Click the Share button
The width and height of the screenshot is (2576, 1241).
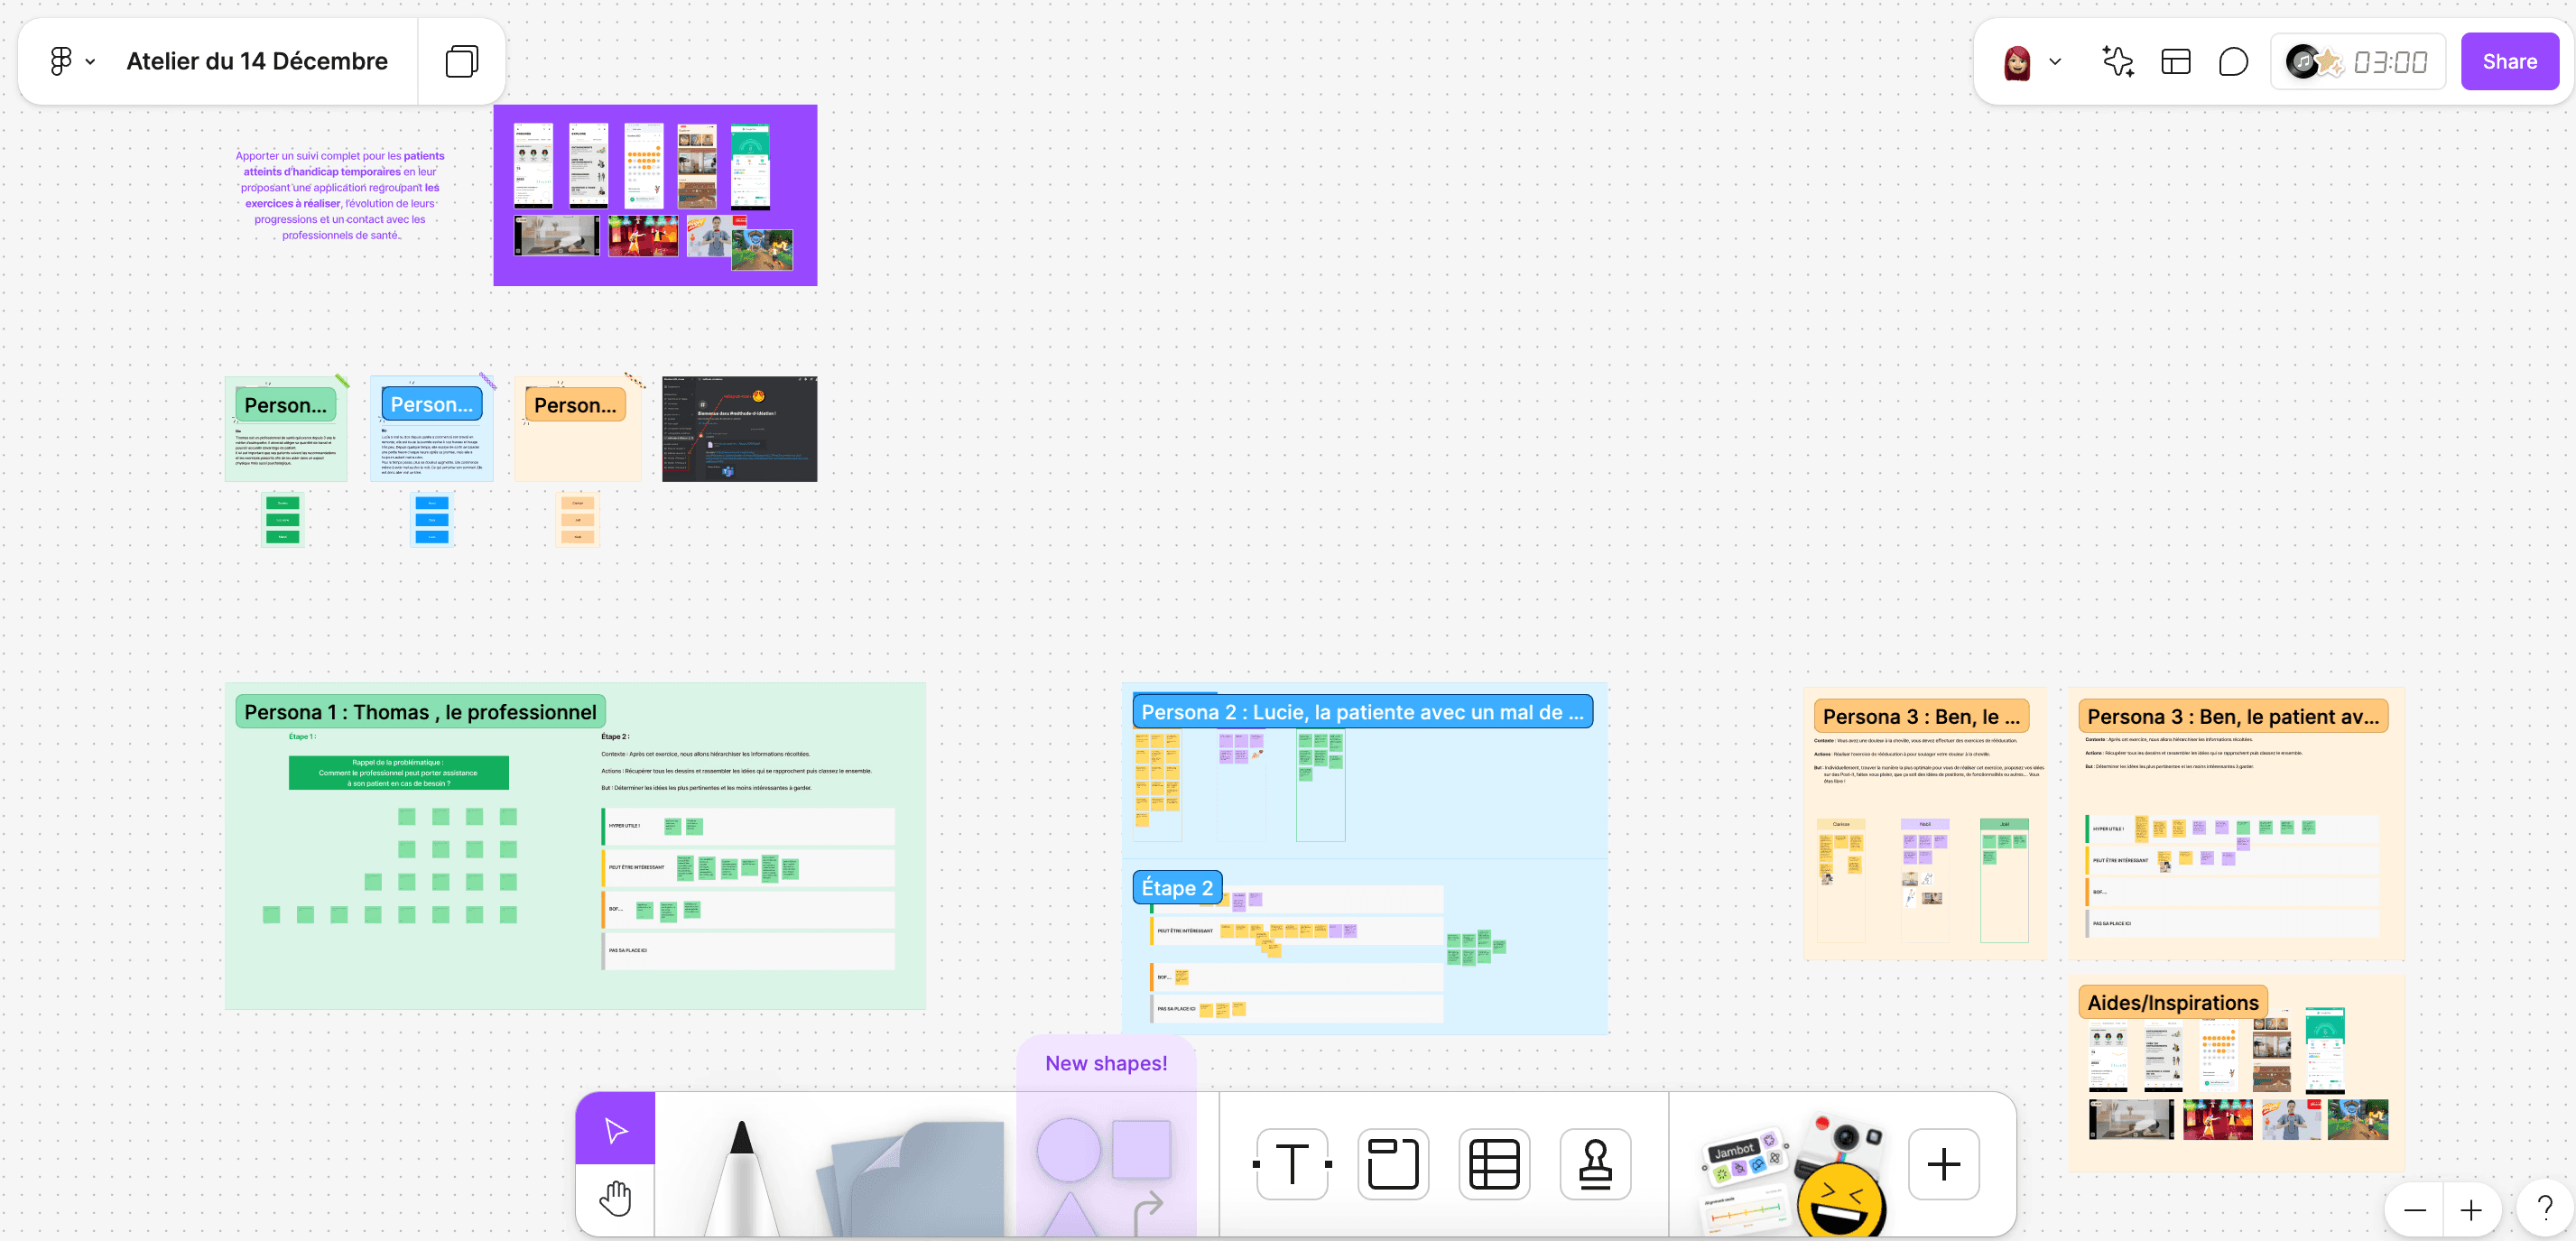click(2509, 62)
